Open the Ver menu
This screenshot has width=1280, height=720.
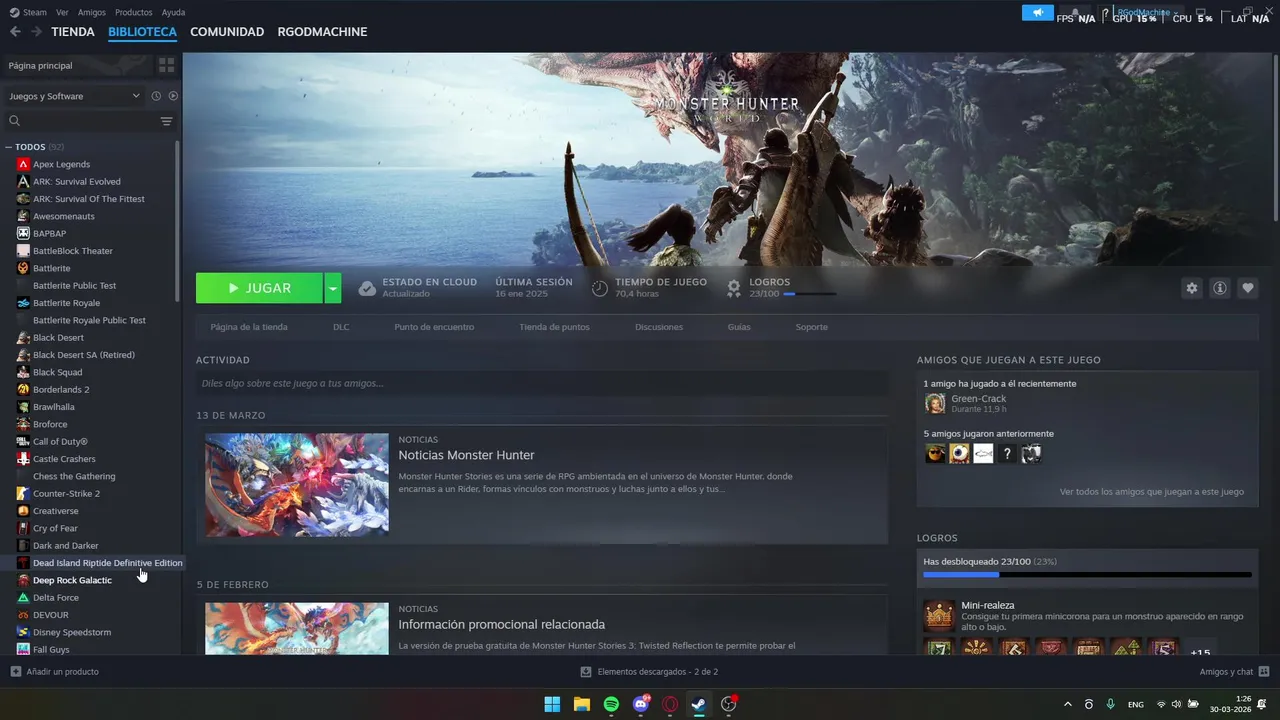62,12
